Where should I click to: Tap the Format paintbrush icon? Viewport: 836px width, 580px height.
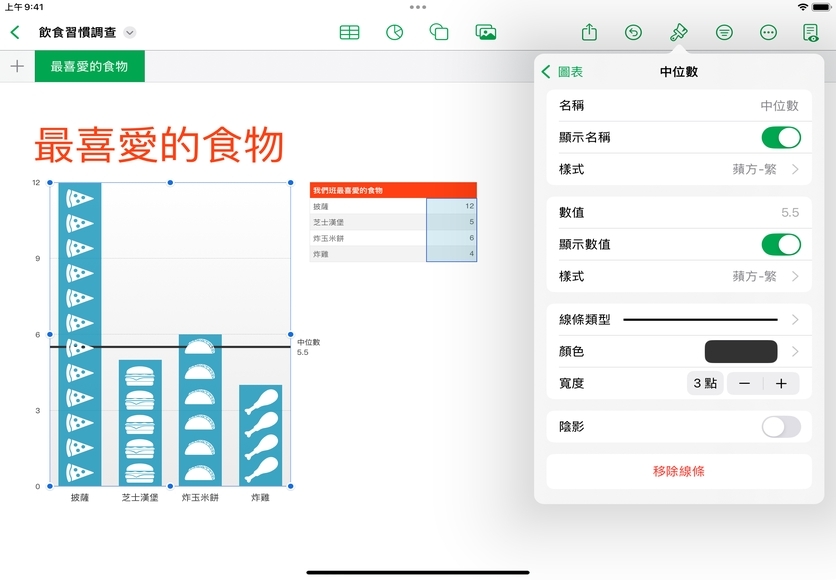678,32
